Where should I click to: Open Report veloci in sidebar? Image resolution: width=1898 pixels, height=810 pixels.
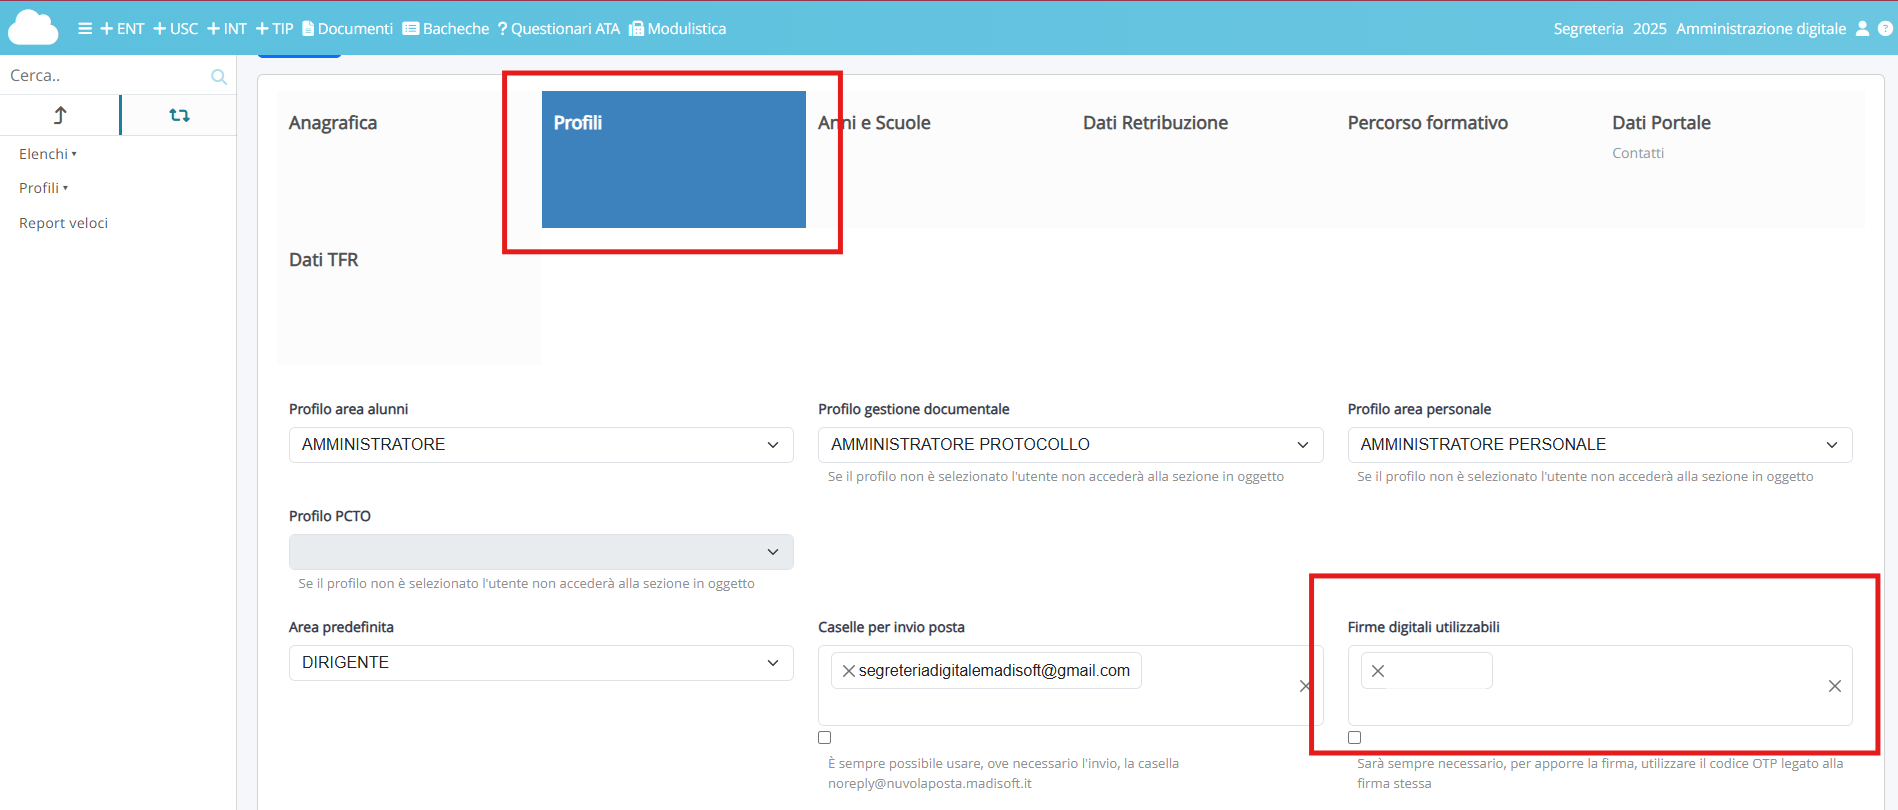pos(63,223)
